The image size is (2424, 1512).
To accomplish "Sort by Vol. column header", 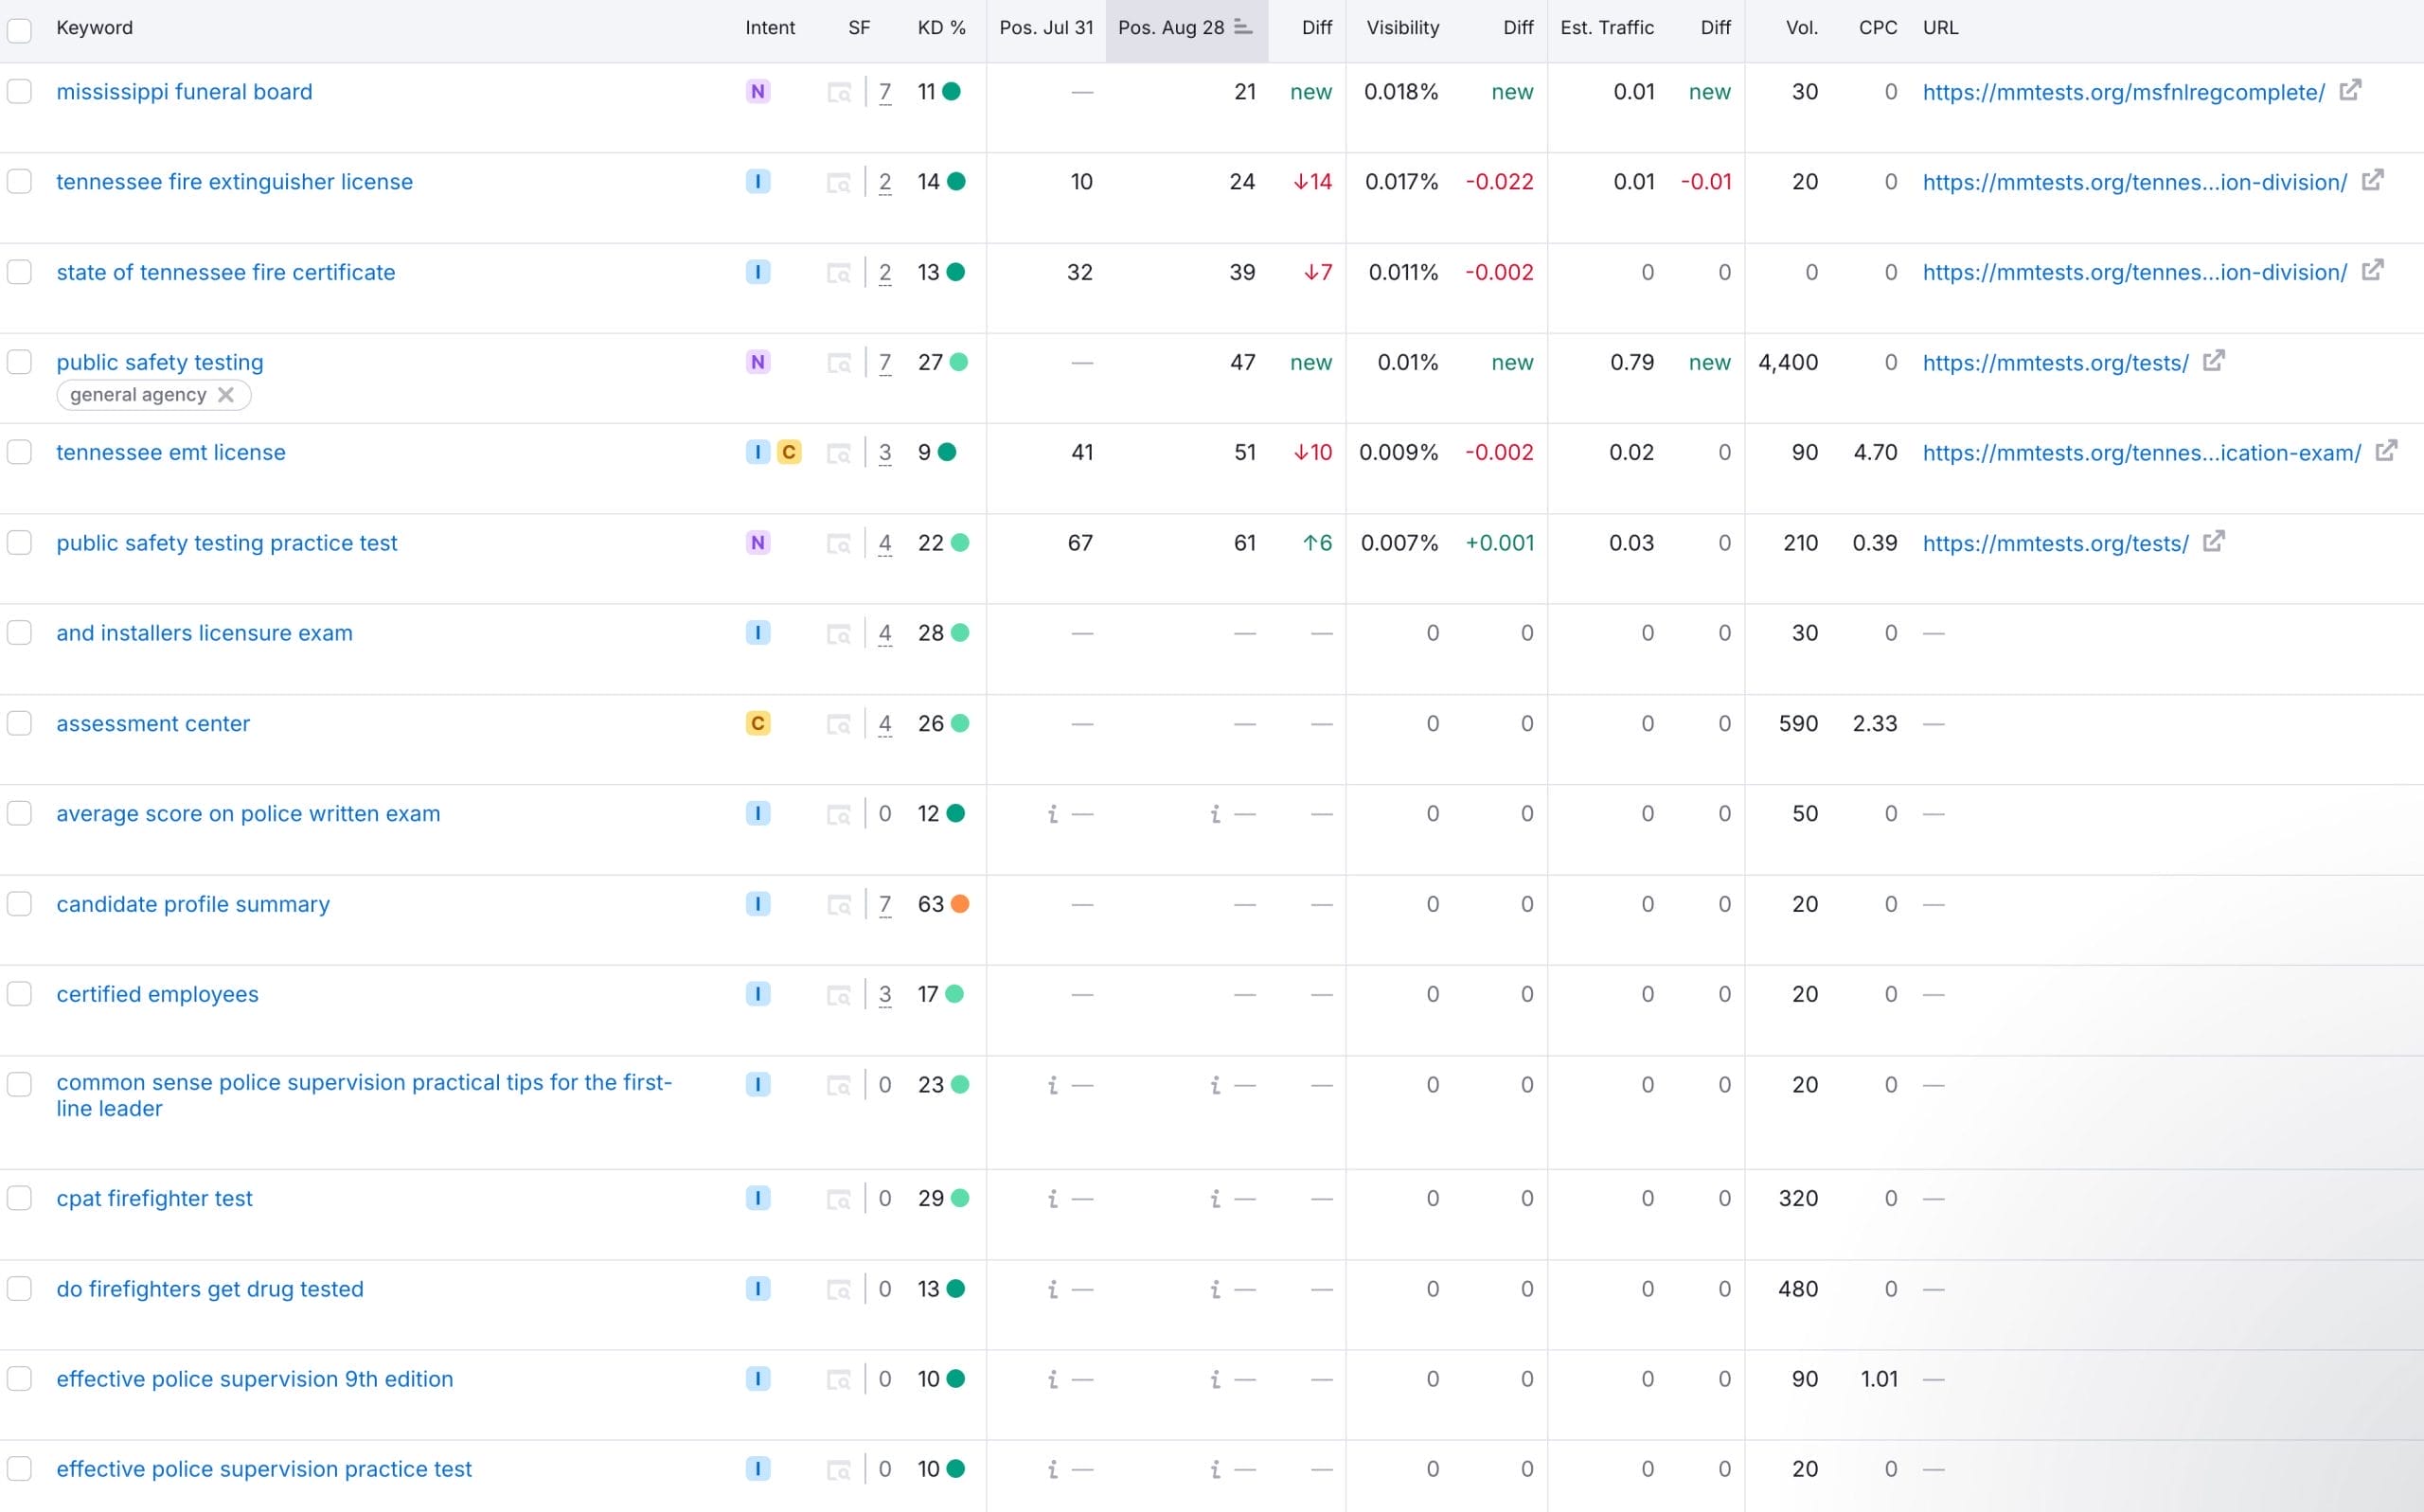I will (x=1801, y=28).
